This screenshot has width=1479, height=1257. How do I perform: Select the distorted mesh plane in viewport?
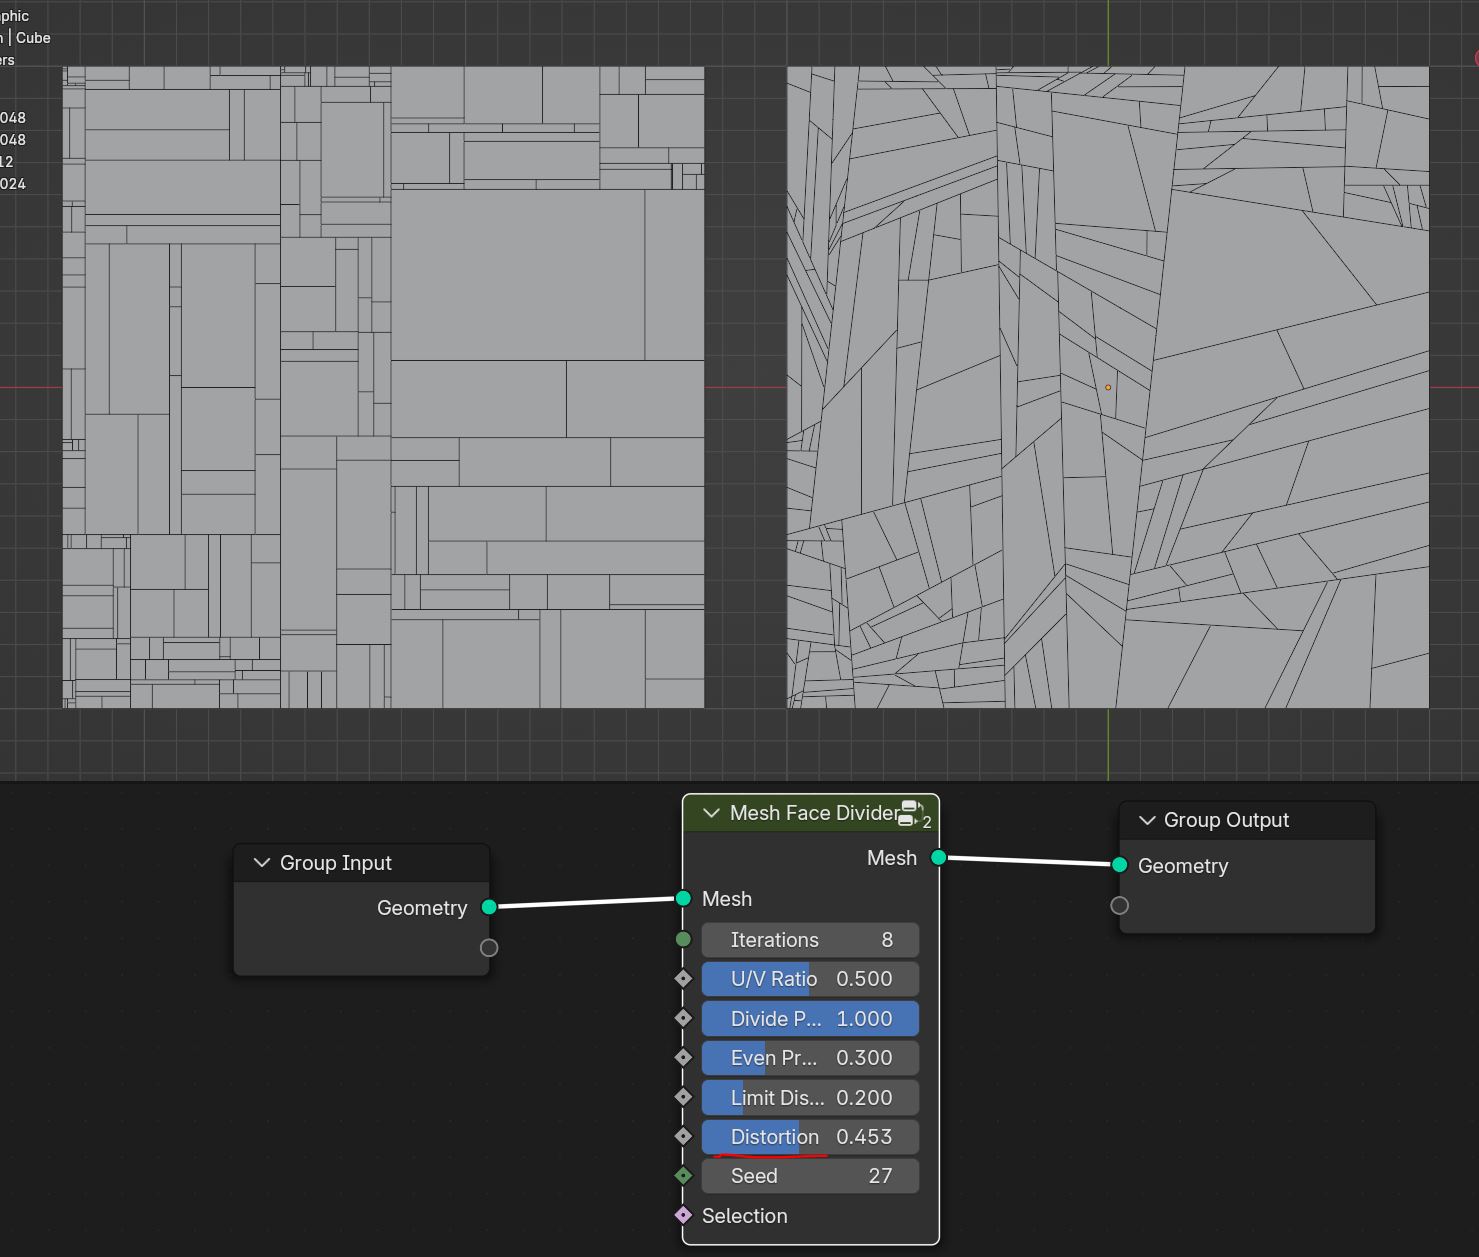[x=1108, y=388]
